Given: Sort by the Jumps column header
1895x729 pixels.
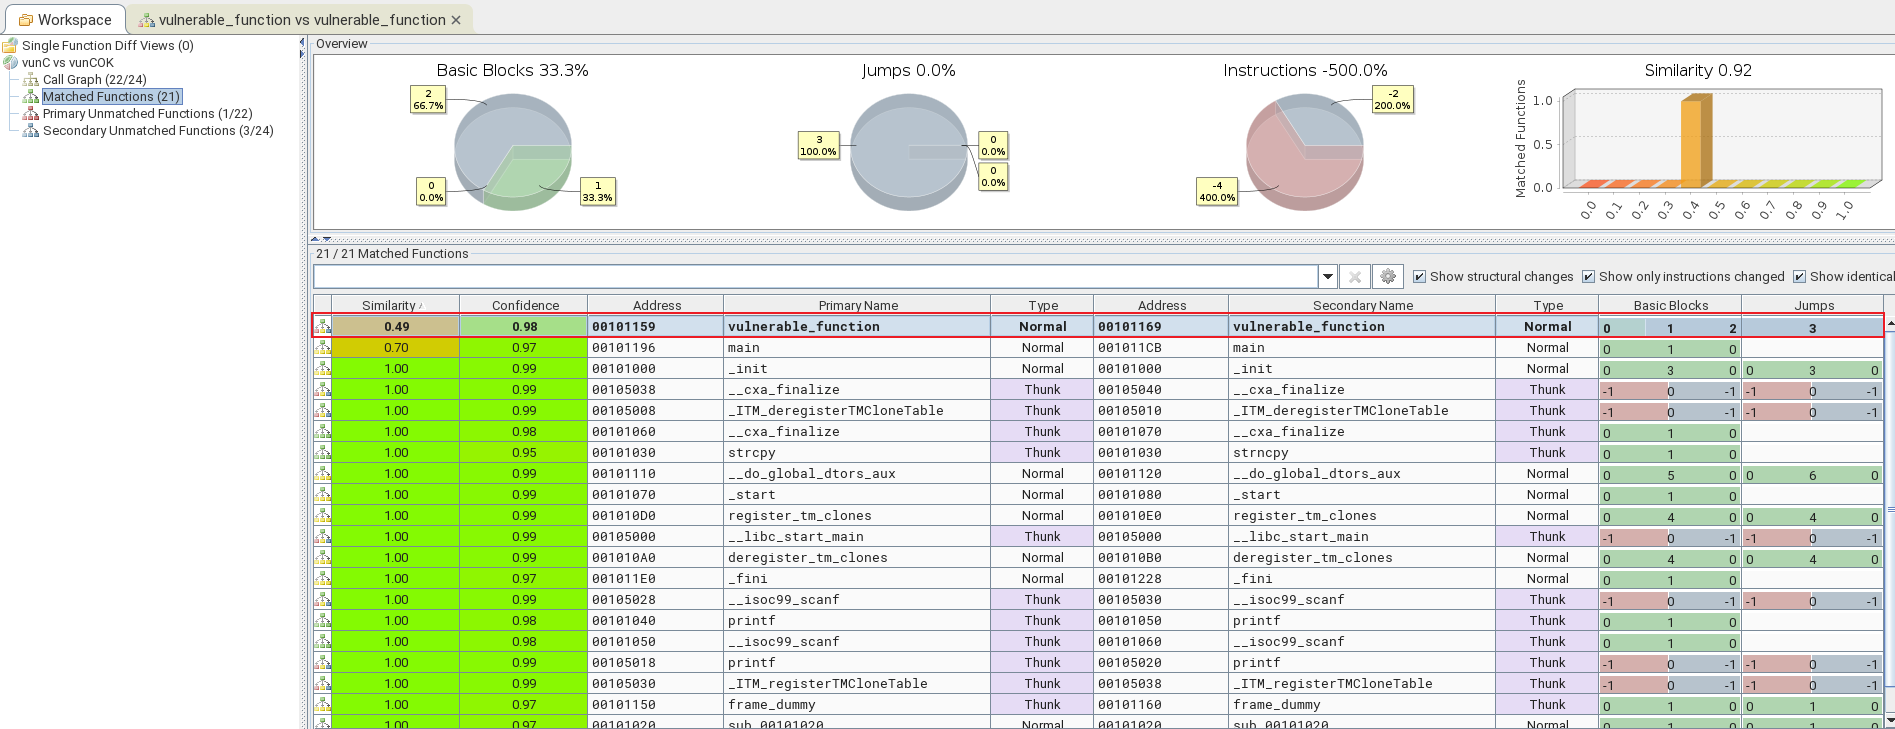Looking at the screenshot, I should [x=1813, y=305].
